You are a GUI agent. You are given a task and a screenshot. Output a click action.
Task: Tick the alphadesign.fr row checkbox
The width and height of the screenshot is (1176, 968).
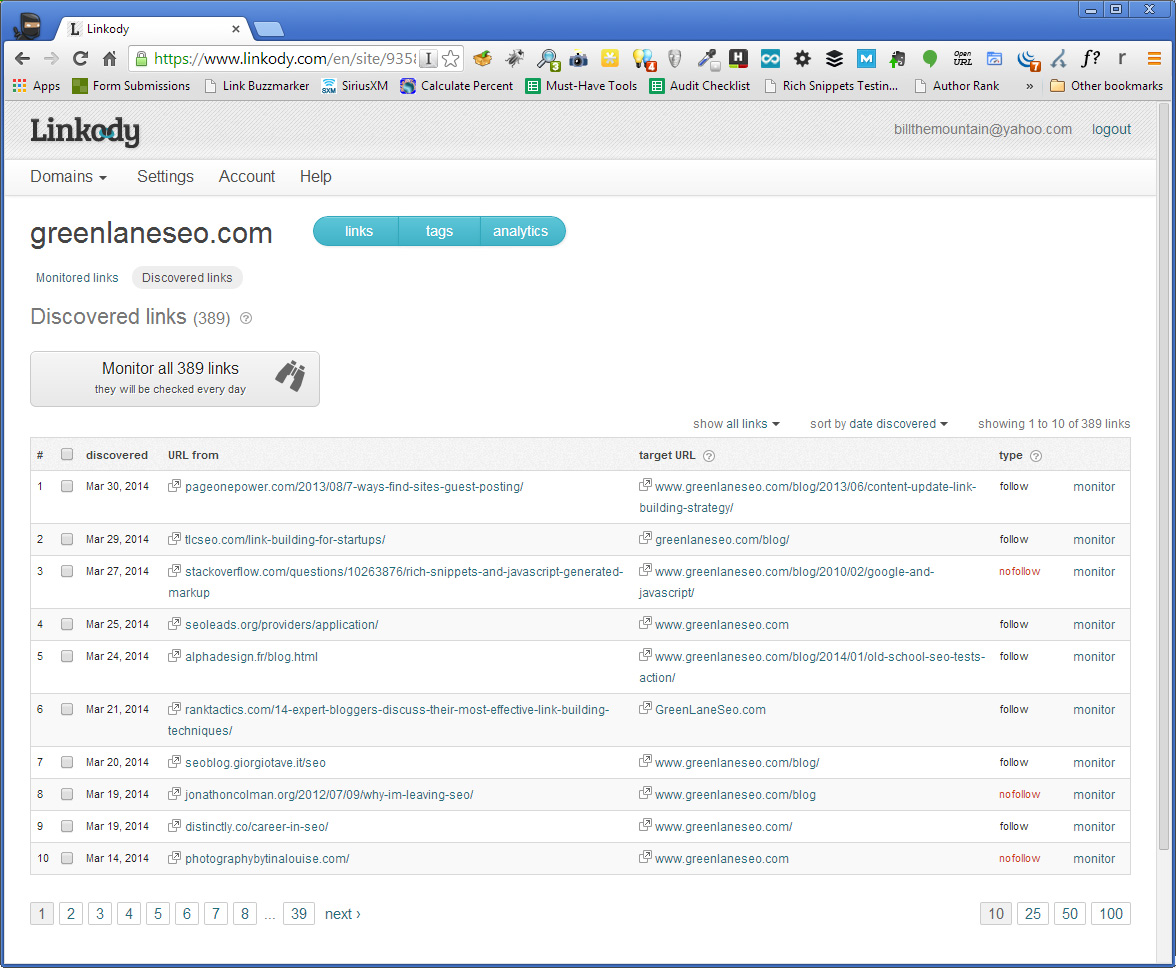[67, 656]
